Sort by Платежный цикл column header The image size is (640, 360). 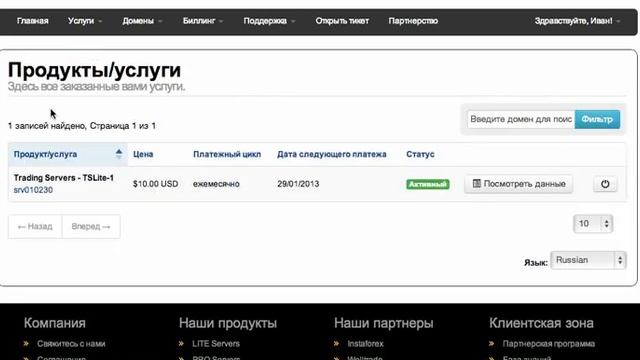pos(227,154)
